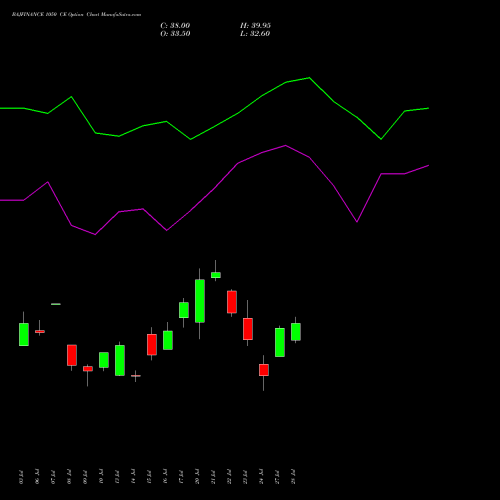Viewport: 500px width, 500px height.
Task: Select the green candlestick for 27 Jul
Action: coord(280,342)
